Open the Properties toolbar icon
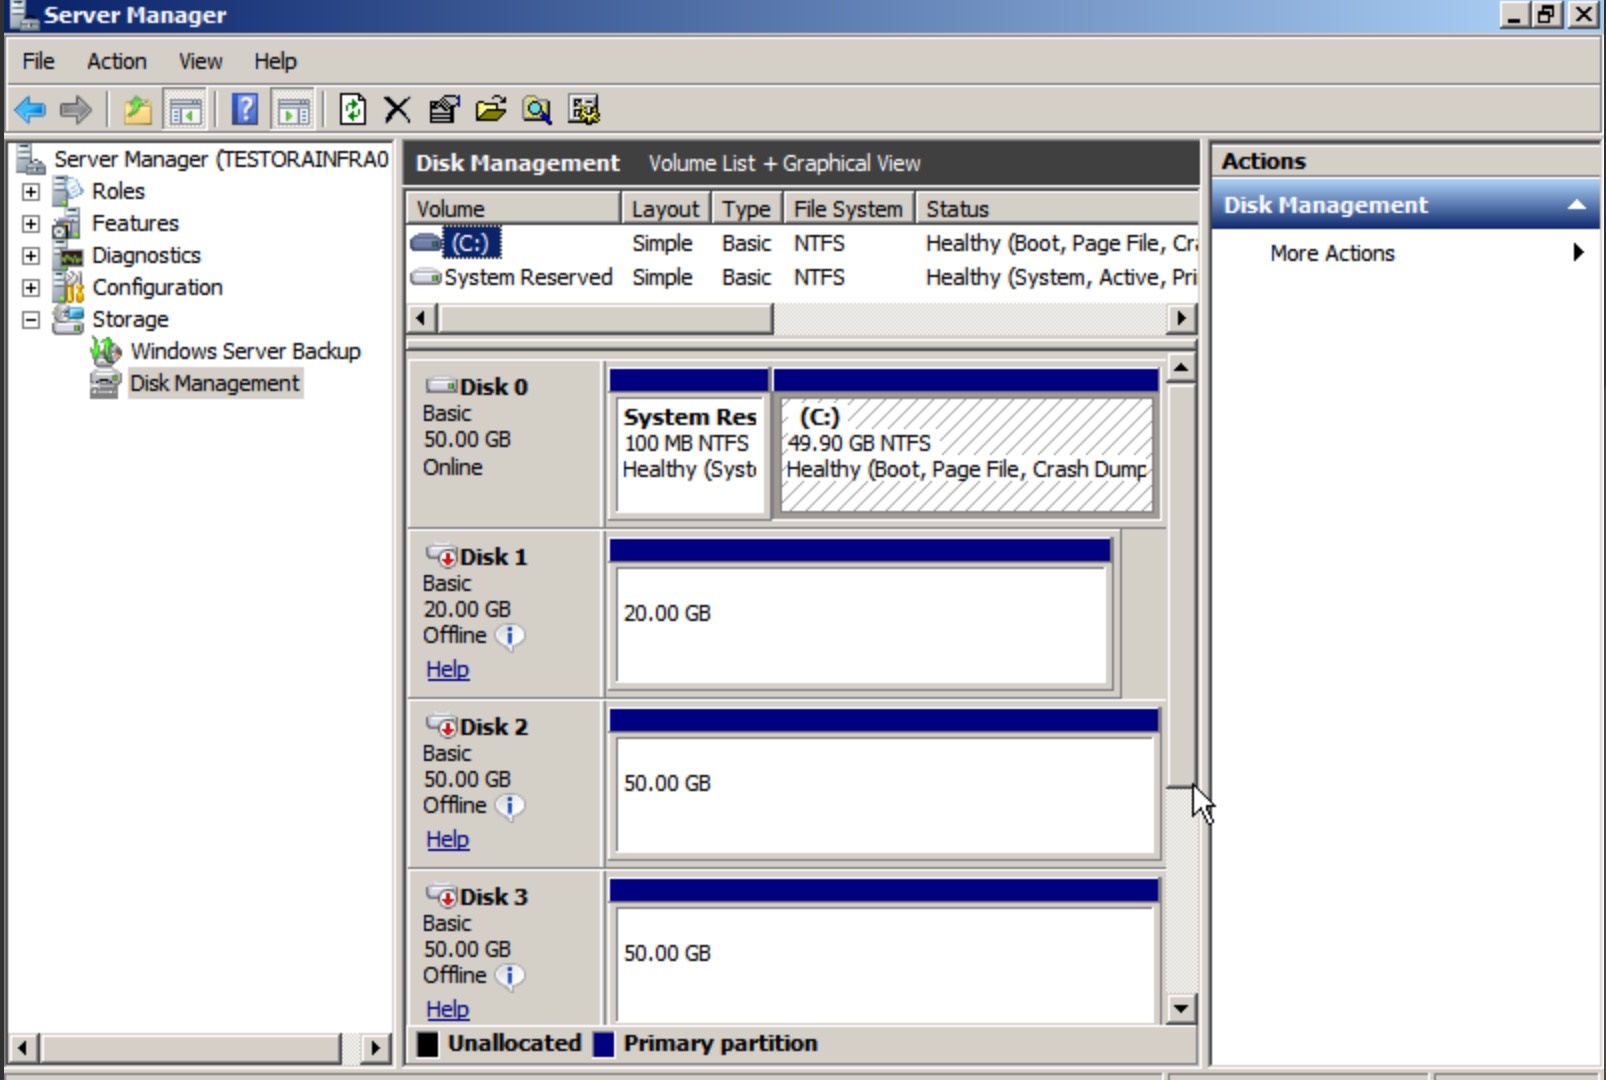The width and height of the screenshot is (1606, 1080). (x=444, y=109)
